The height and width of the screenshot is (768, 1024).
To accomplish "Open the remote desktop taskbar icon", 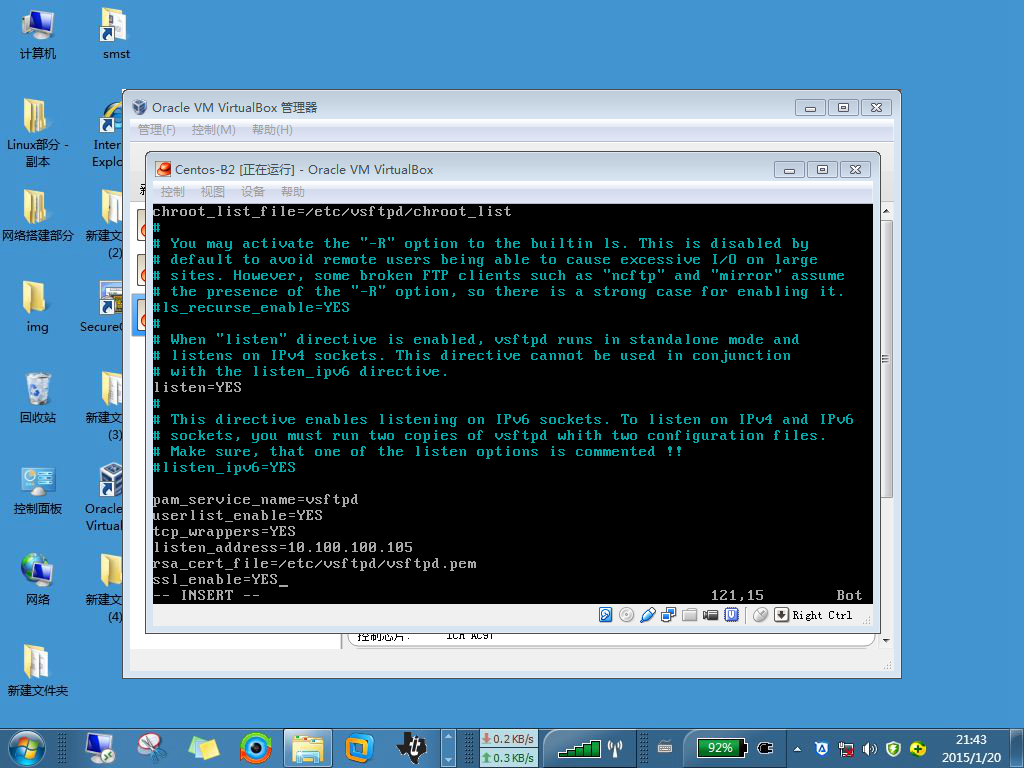I will point(100,748).
